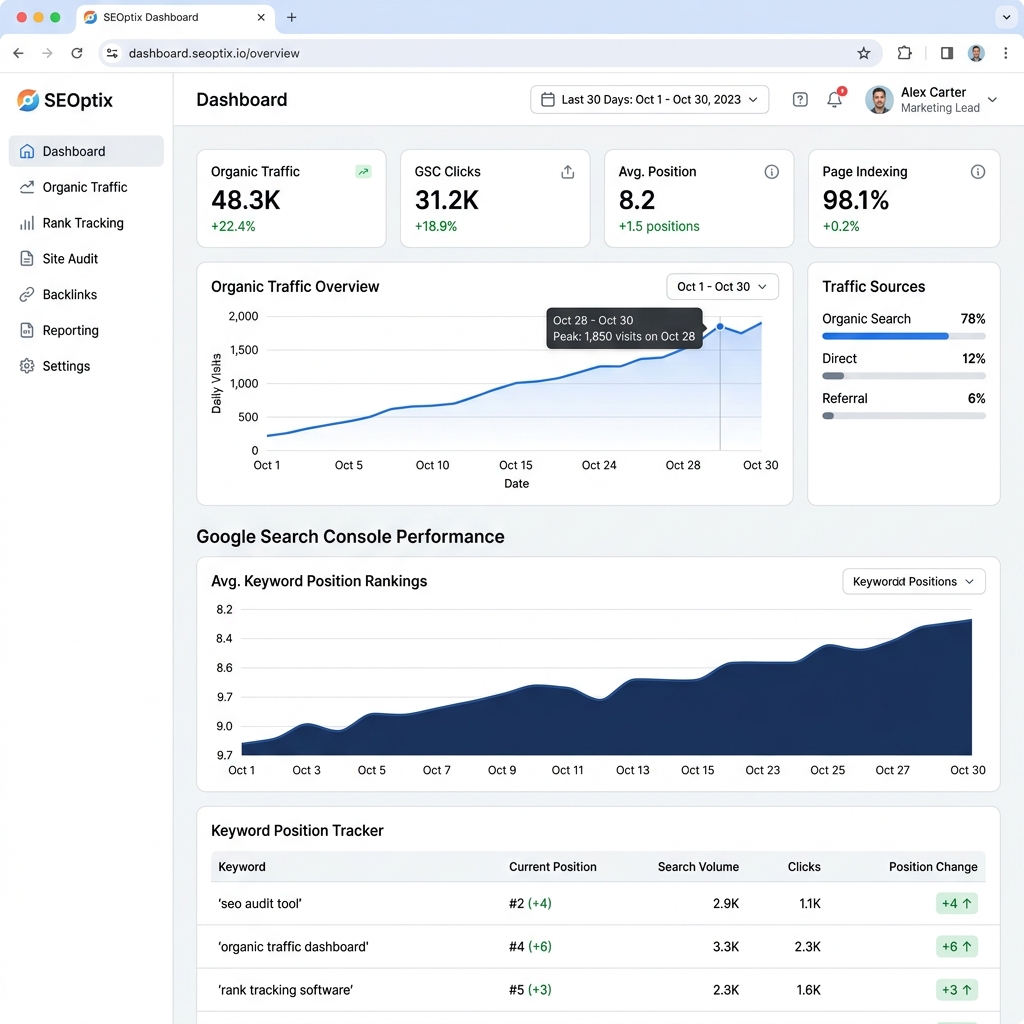This screenshot has width=1024, height=1024.
Task: Click the Site Audit document icon
Action: 27,259
